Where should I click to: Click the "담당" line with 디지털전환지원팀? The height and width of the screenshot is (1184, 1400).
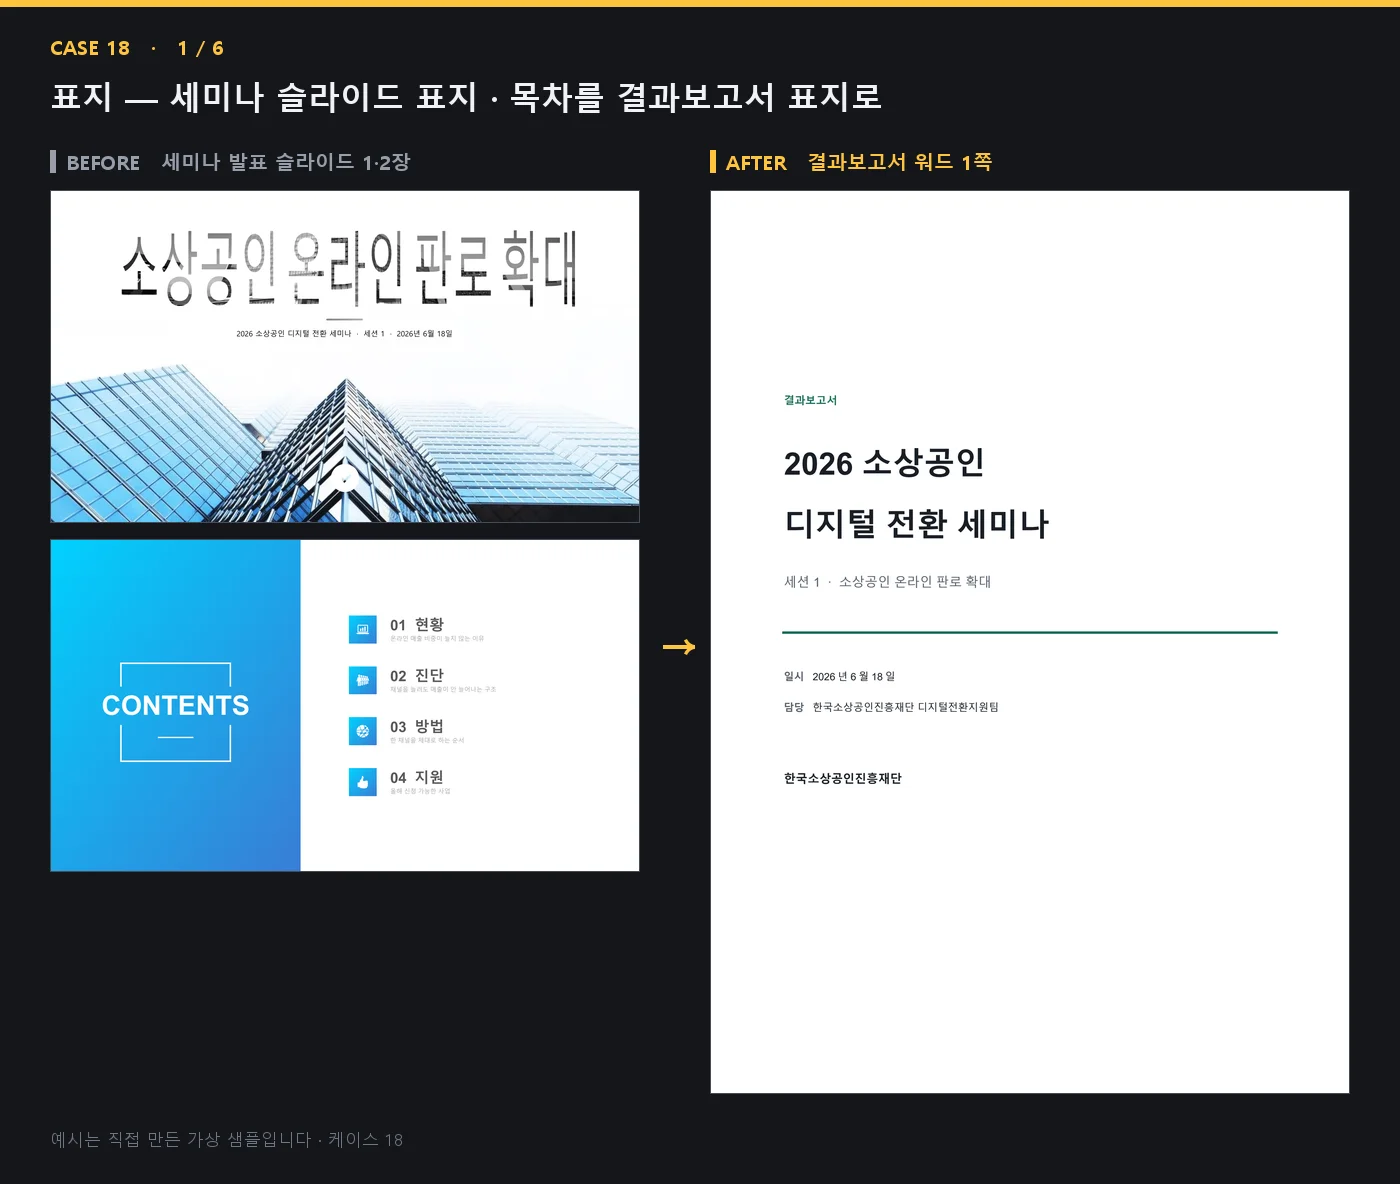point(891,707)
